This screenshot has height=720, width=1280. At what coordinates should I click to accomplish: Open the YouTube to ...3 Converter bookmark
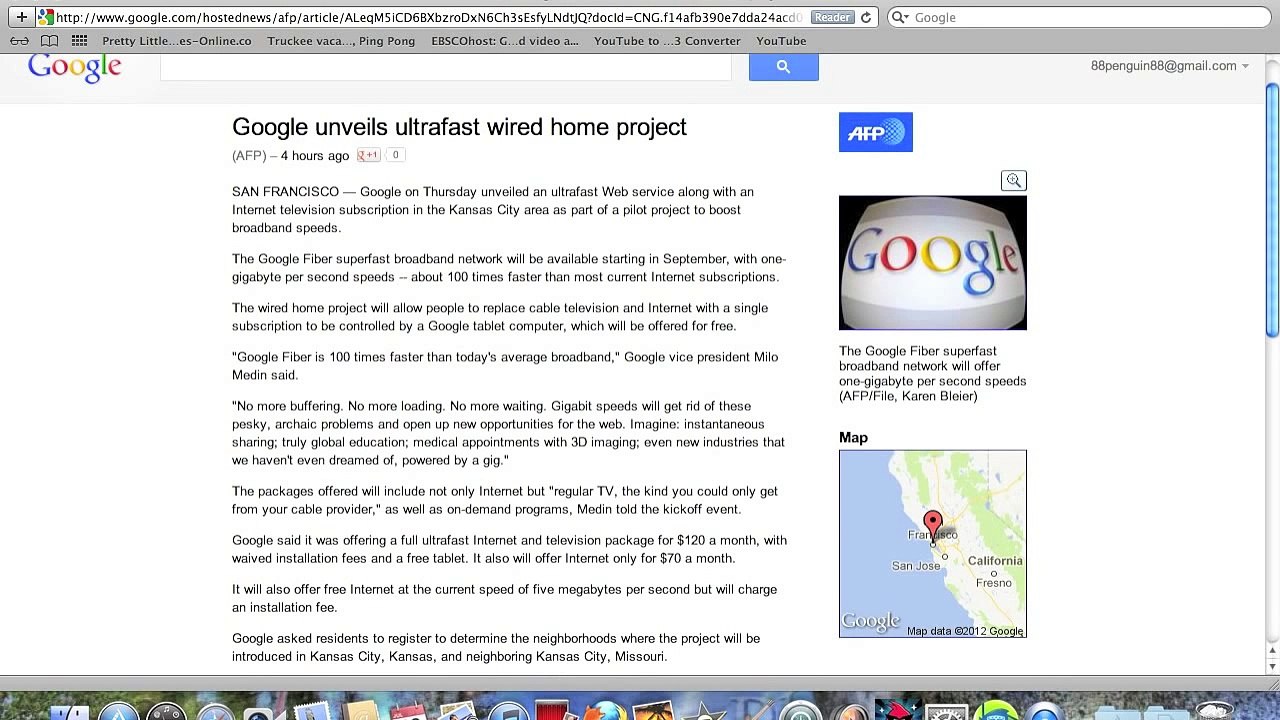click(667, 41)
